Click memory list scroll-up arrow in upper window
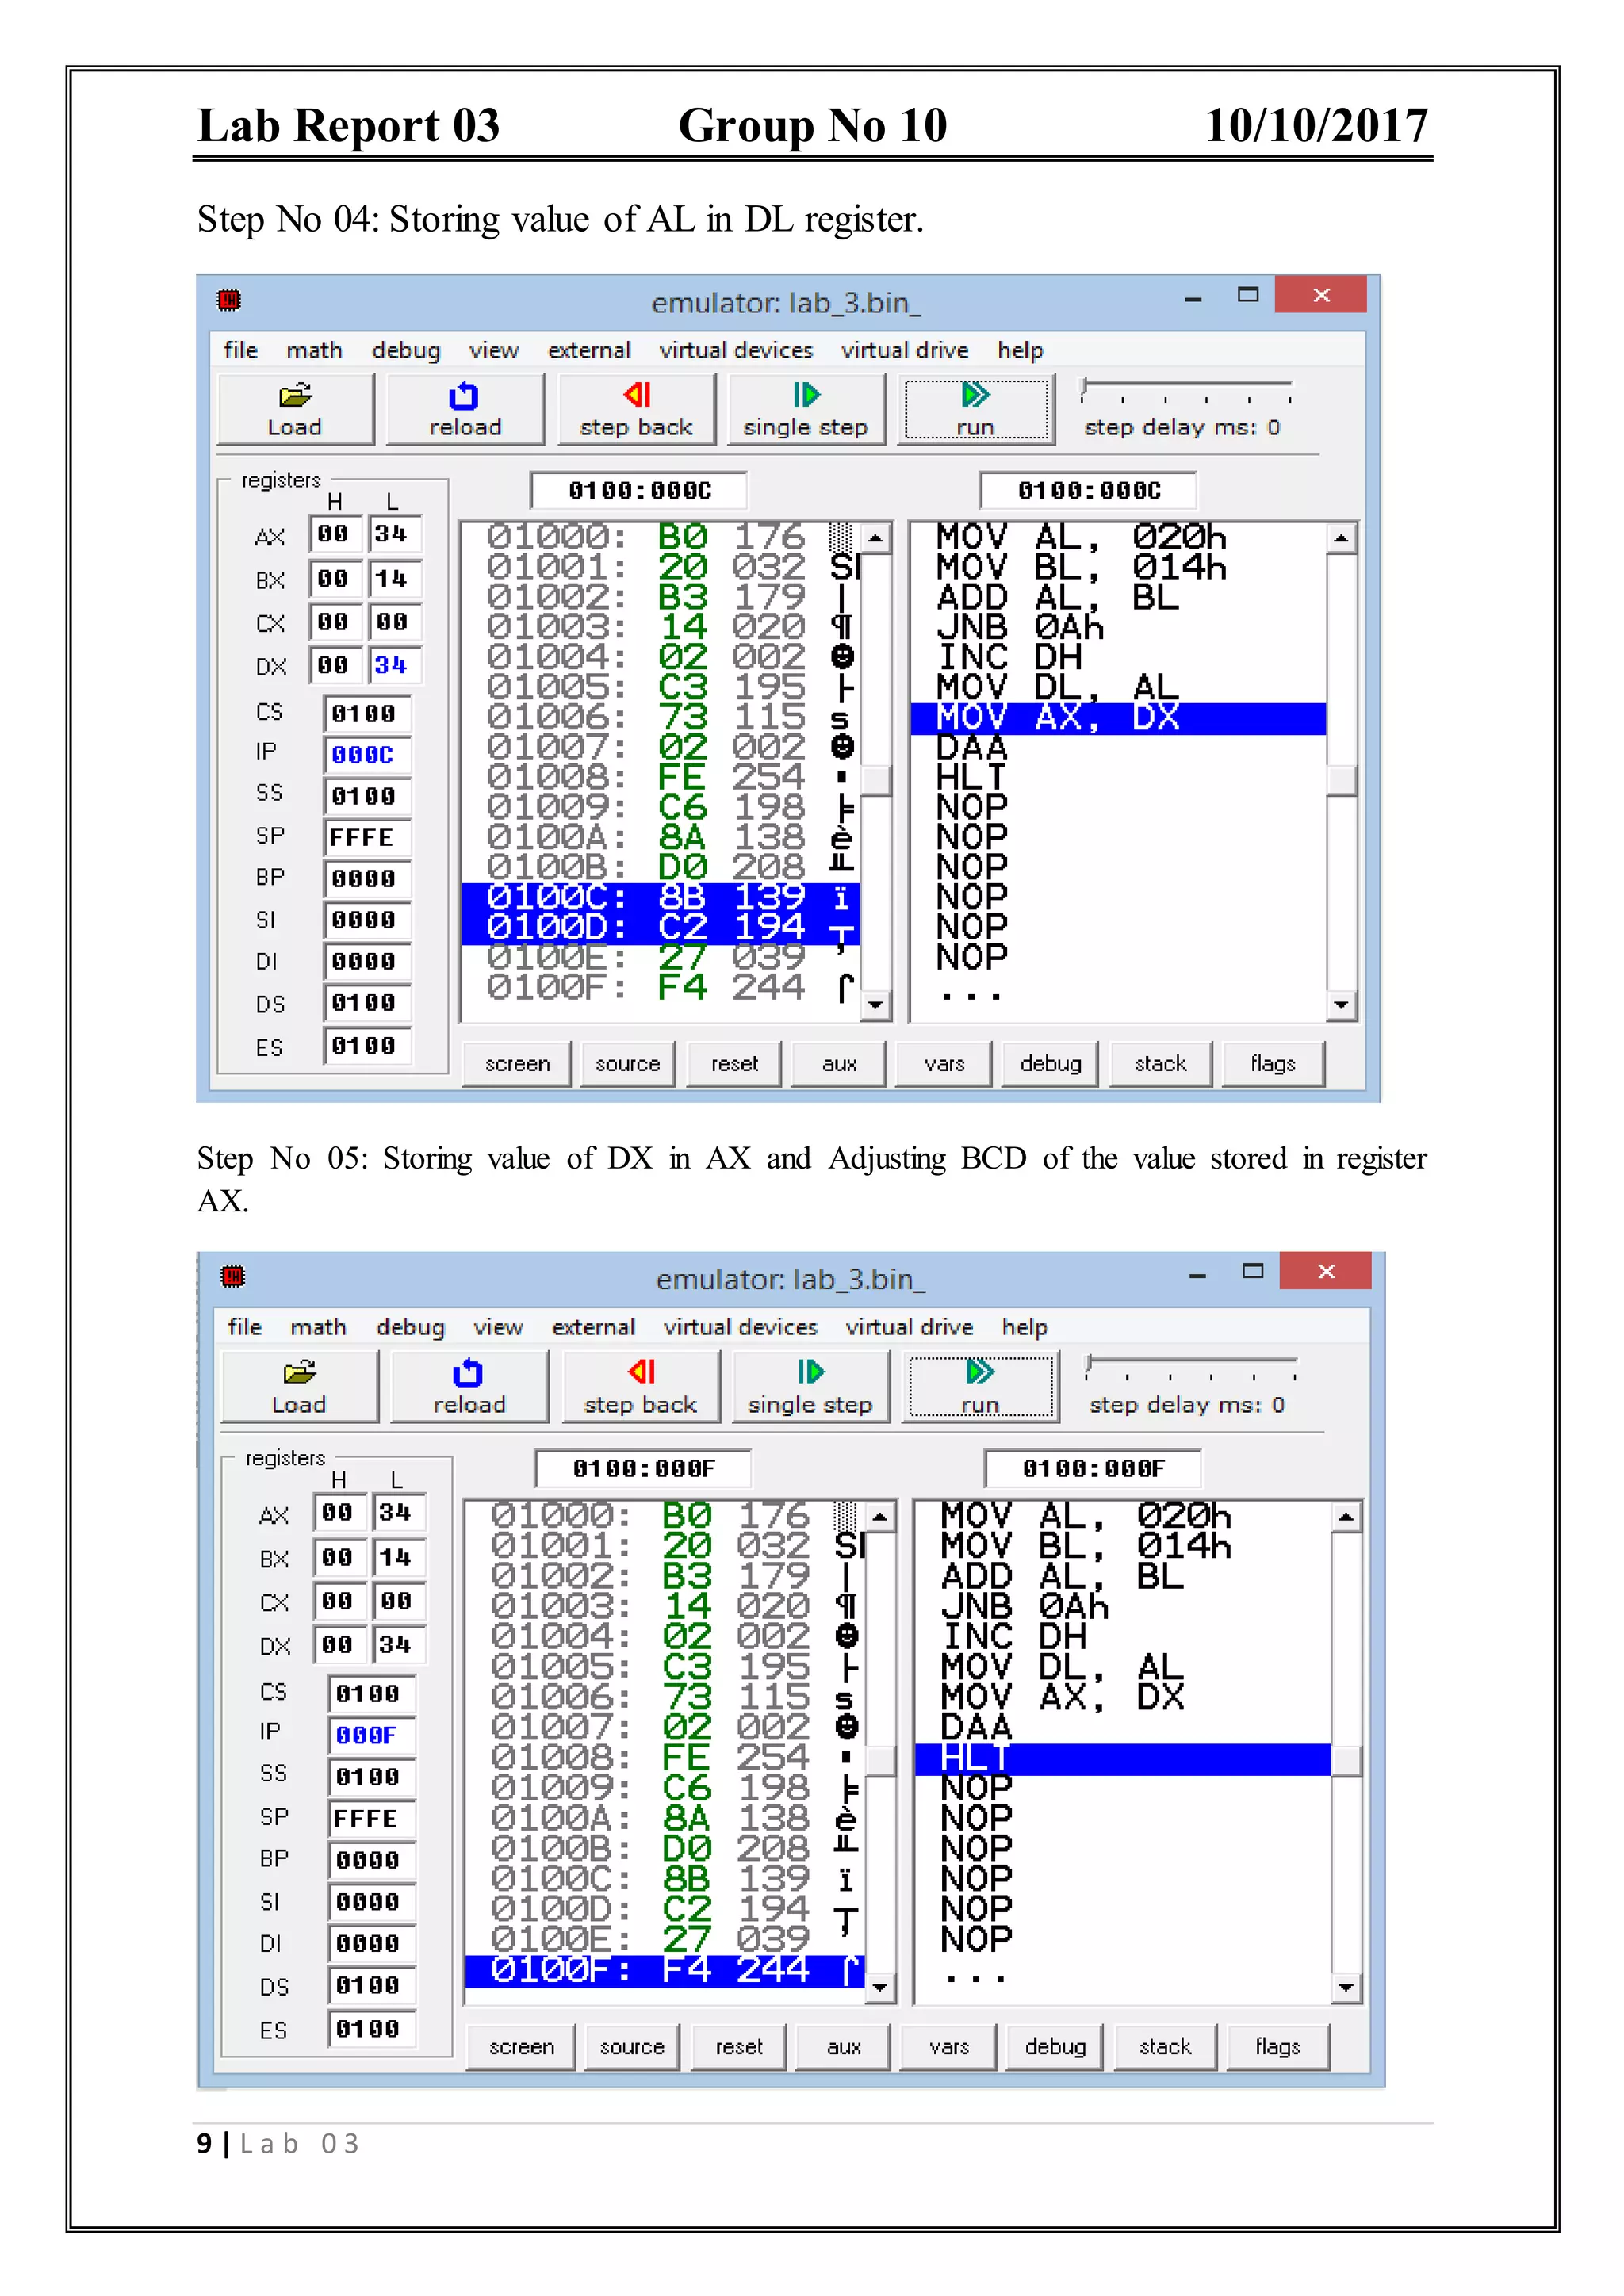1624x2296 pixels. point(876,538)
